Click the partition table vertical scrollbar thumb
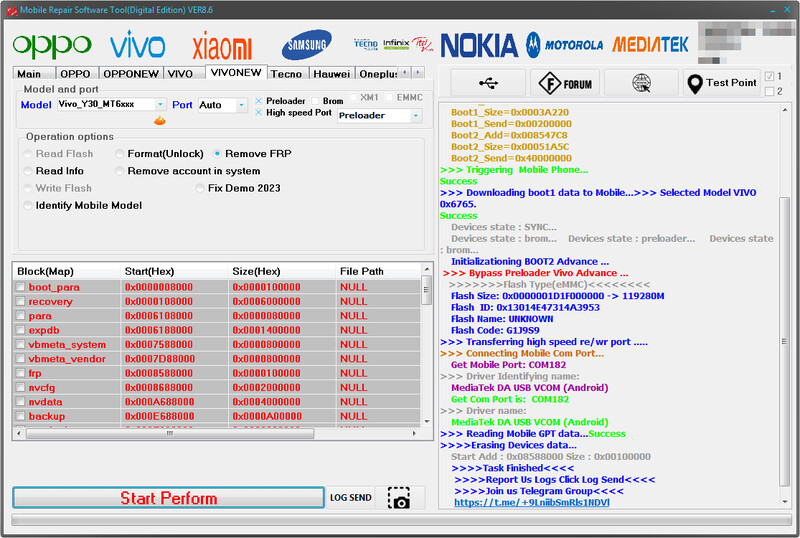800x538 pixels. [x=427, y=290]
